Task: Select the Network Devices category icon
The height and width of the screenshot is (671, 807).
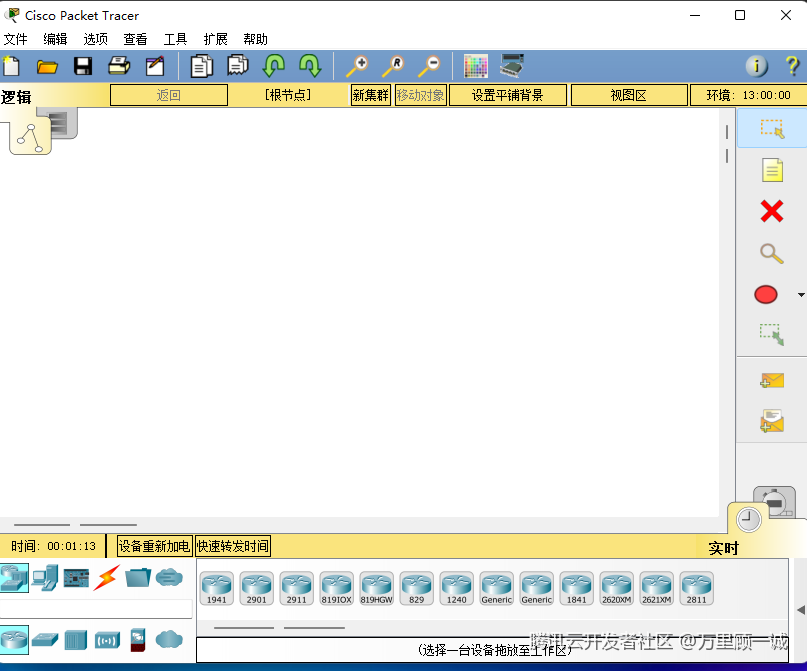Action: point(14,578)
